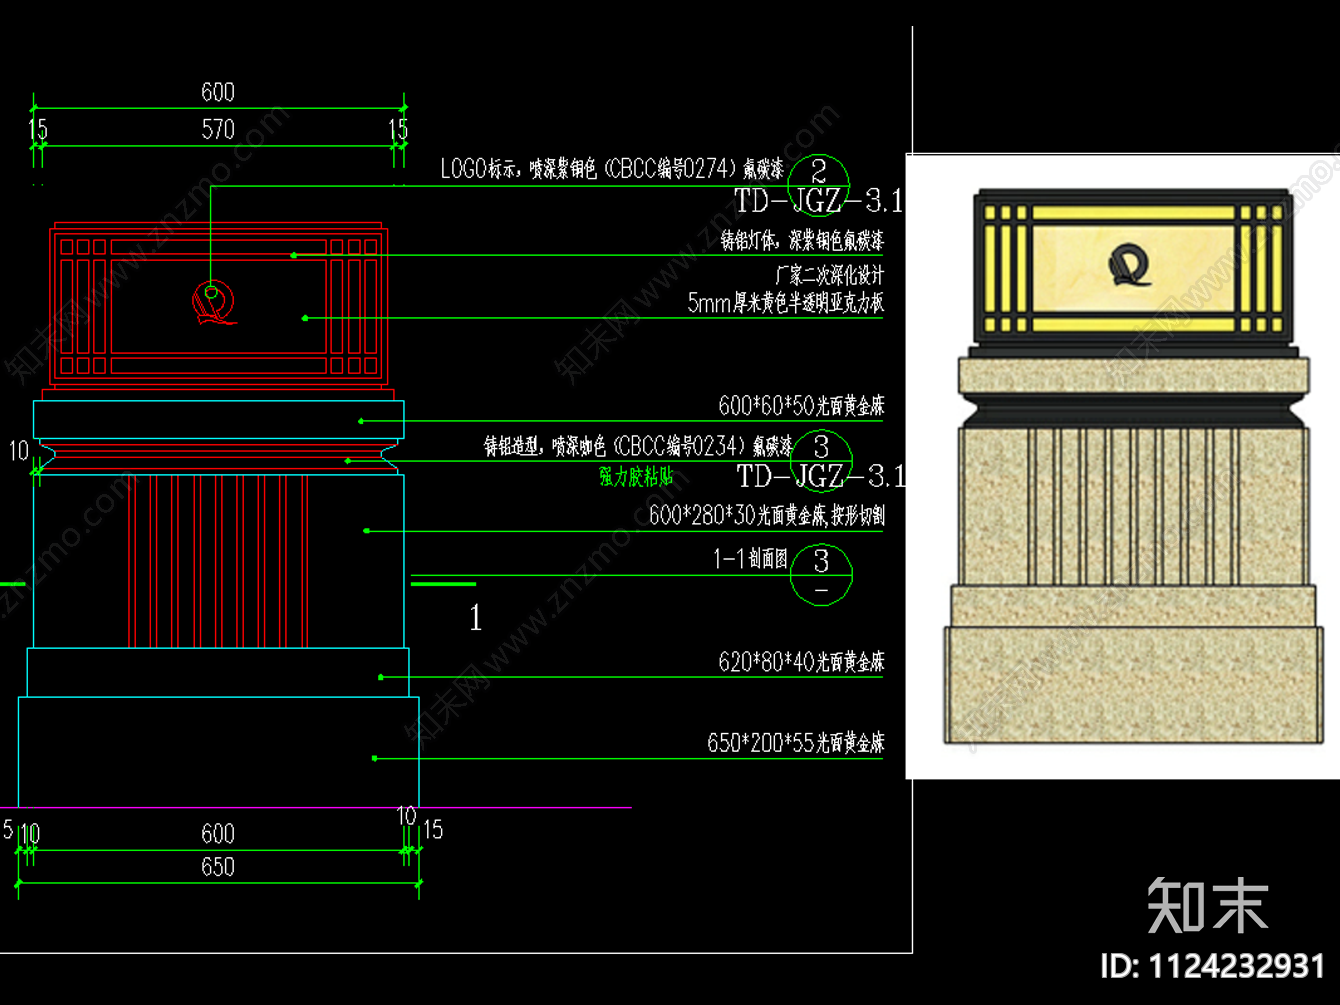Select the 1-1剖面图 label
Screen dimensions: 1340x1005
[750, 559]
